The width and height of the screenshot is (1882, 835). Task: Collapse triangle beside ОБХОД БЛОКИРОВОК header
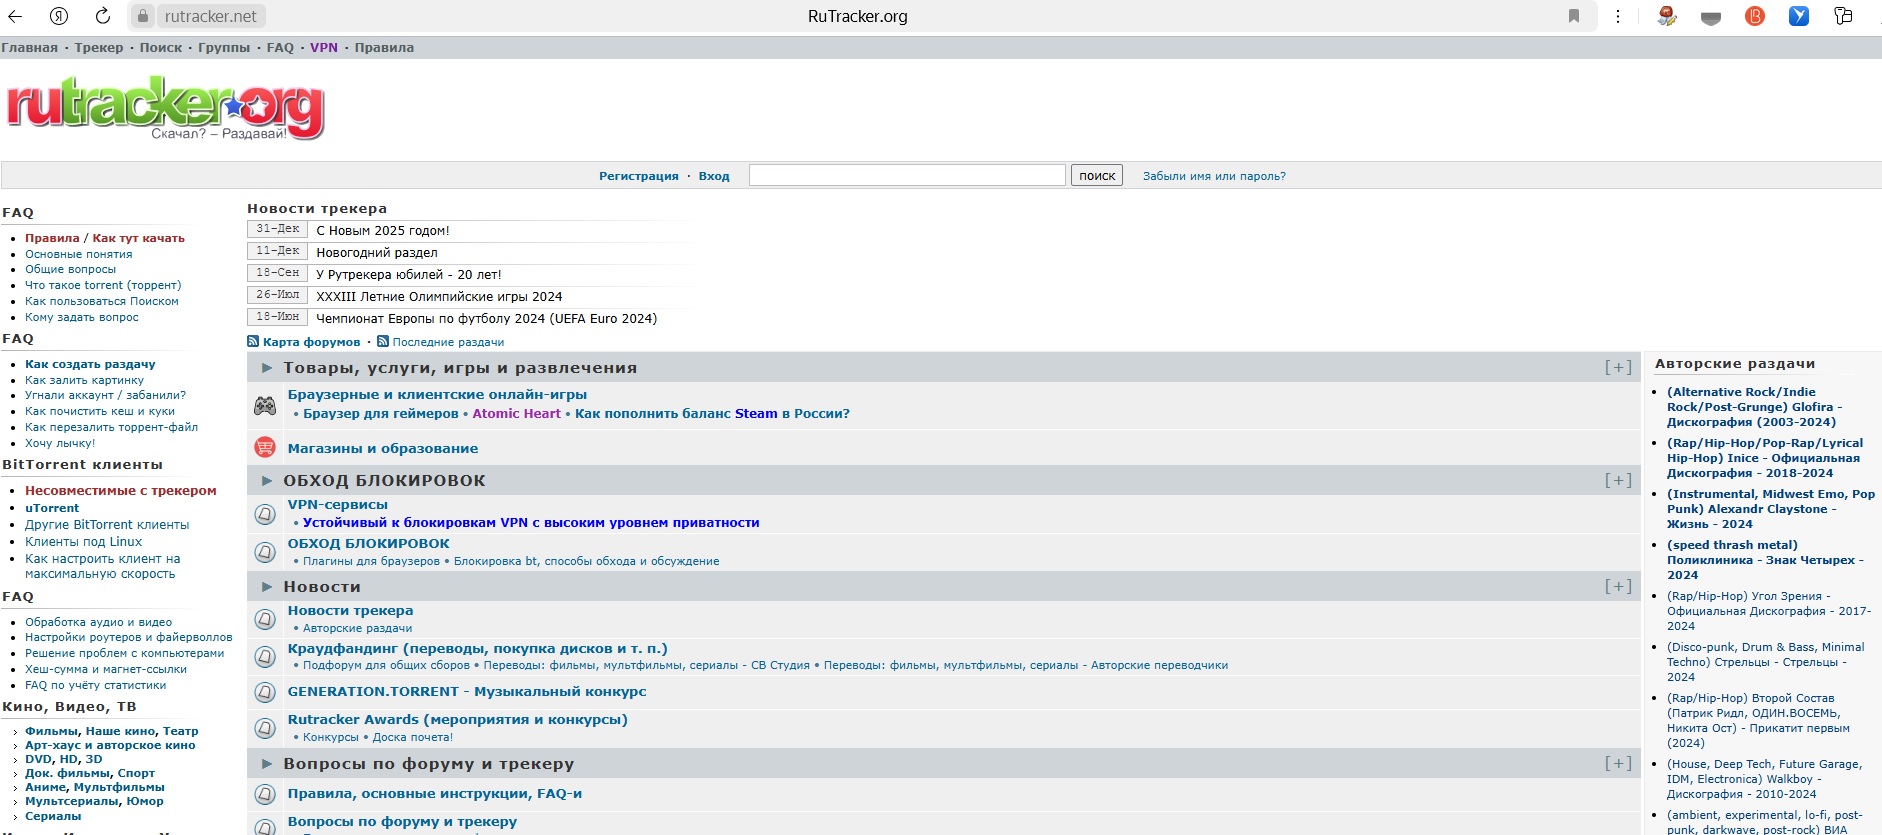(267, 481)
